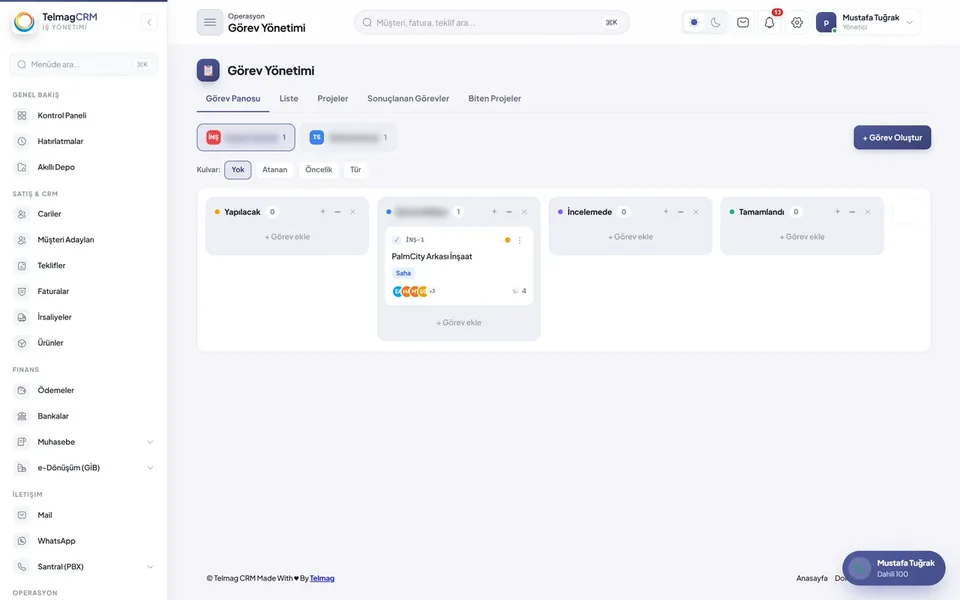Image resolution: width=960 pixels, height=600 pixels.
Task: Click the Müşteri Adayları sidebar icon
Action: [x=22, y=239]
